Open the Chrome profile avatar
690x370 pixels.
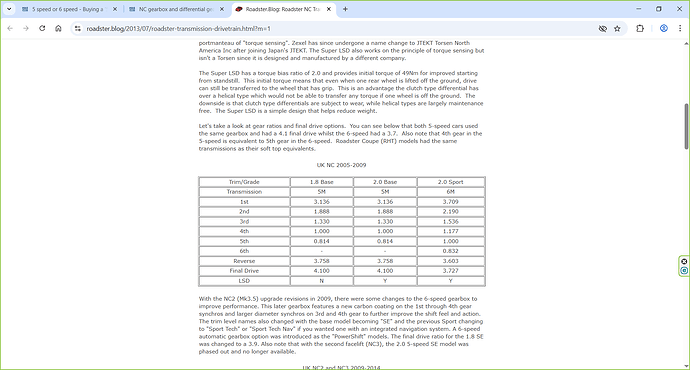tap(664, 29)
